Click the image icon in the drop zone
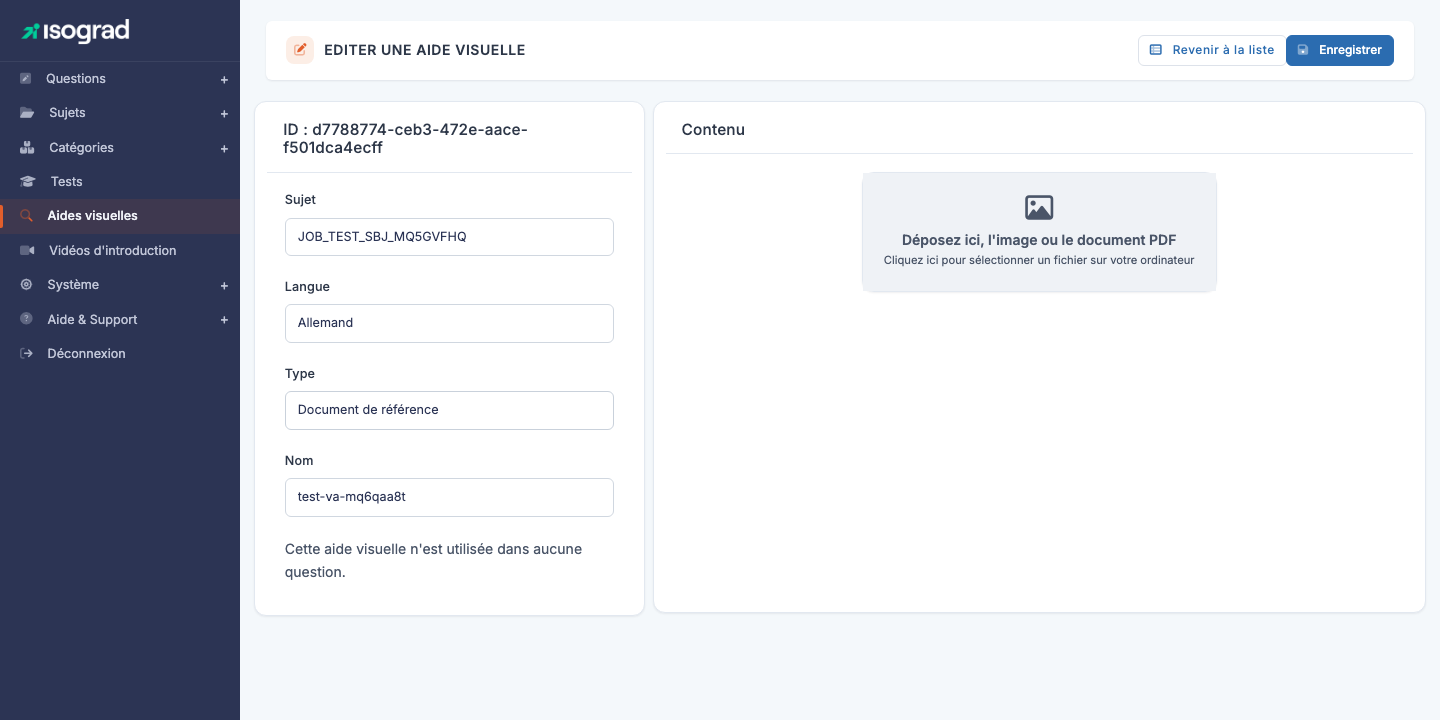 (x=1039, y=208)
